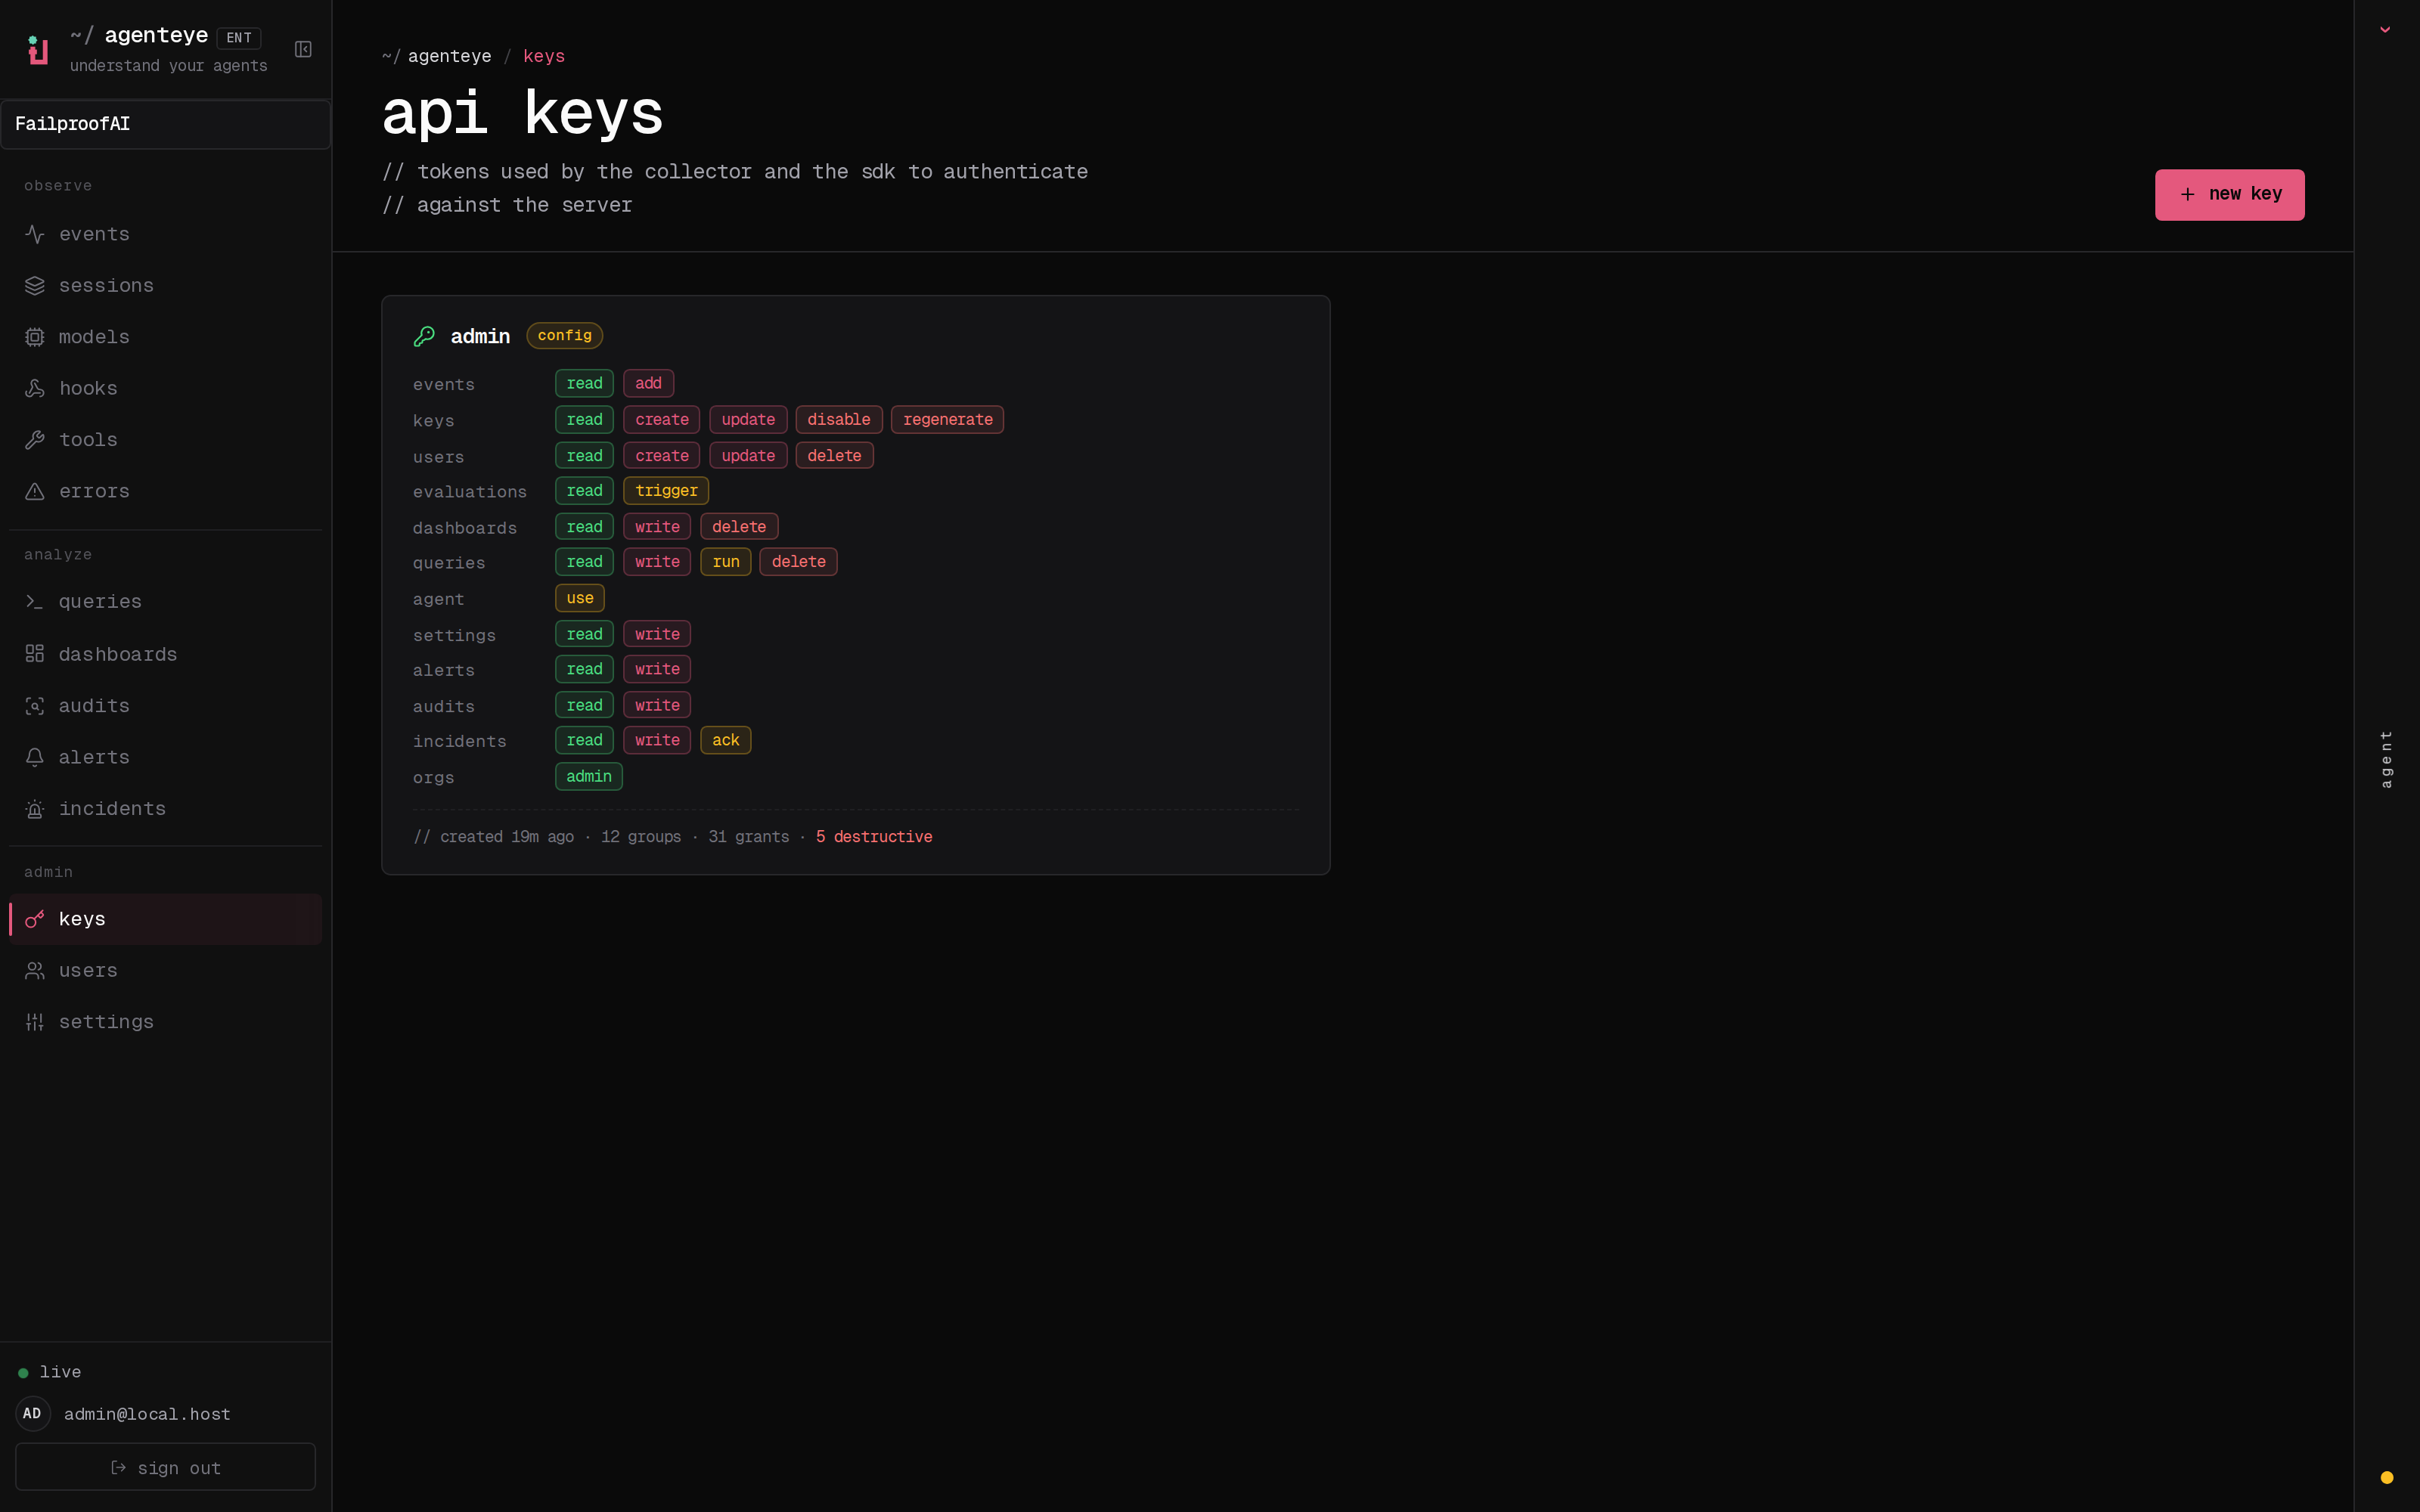Viewport: 2420px width, 1512px height.
Task: Click the incidents ack grant tag
Action: (x=726, y=740)
